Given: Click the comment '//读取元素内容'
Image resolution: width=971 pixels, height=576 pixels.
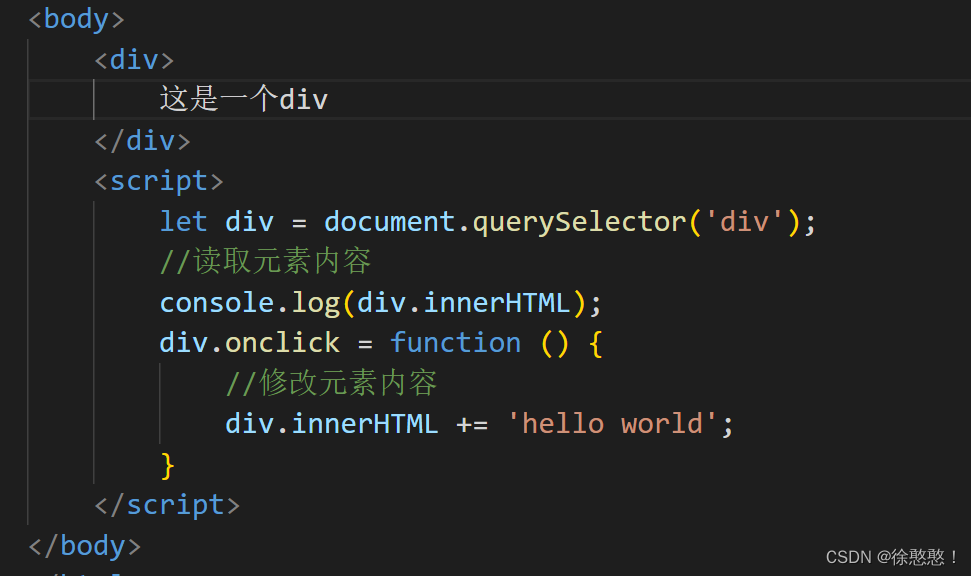Looking at the screenshot, I should coord(266,261).
